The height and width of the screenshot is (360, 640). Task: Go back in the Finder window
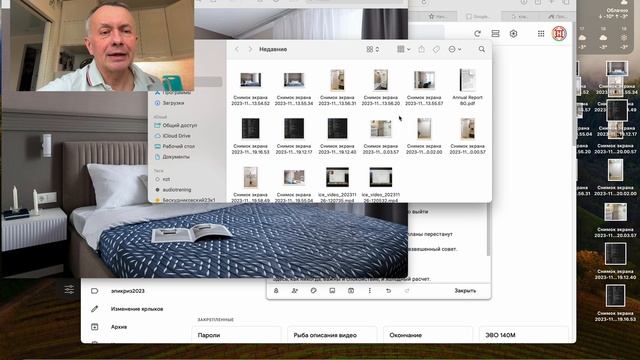(x=237, y=49)
